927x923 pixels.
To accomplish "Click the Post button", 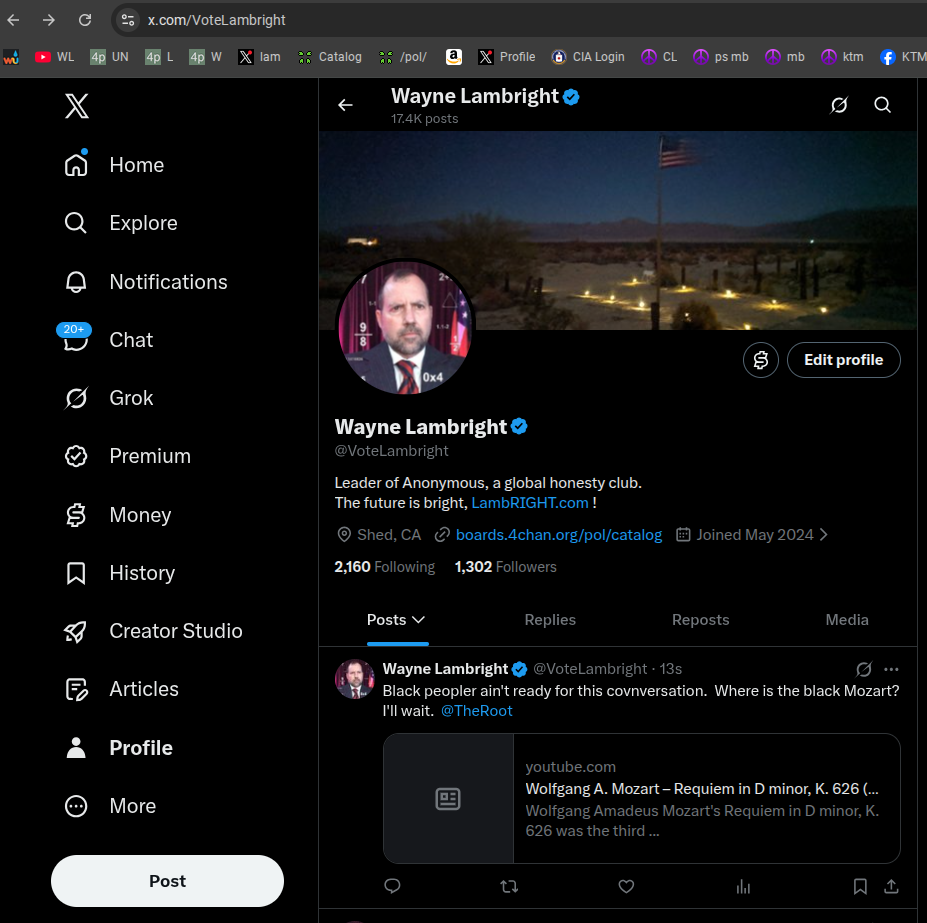I will click(x=167, y=881).
